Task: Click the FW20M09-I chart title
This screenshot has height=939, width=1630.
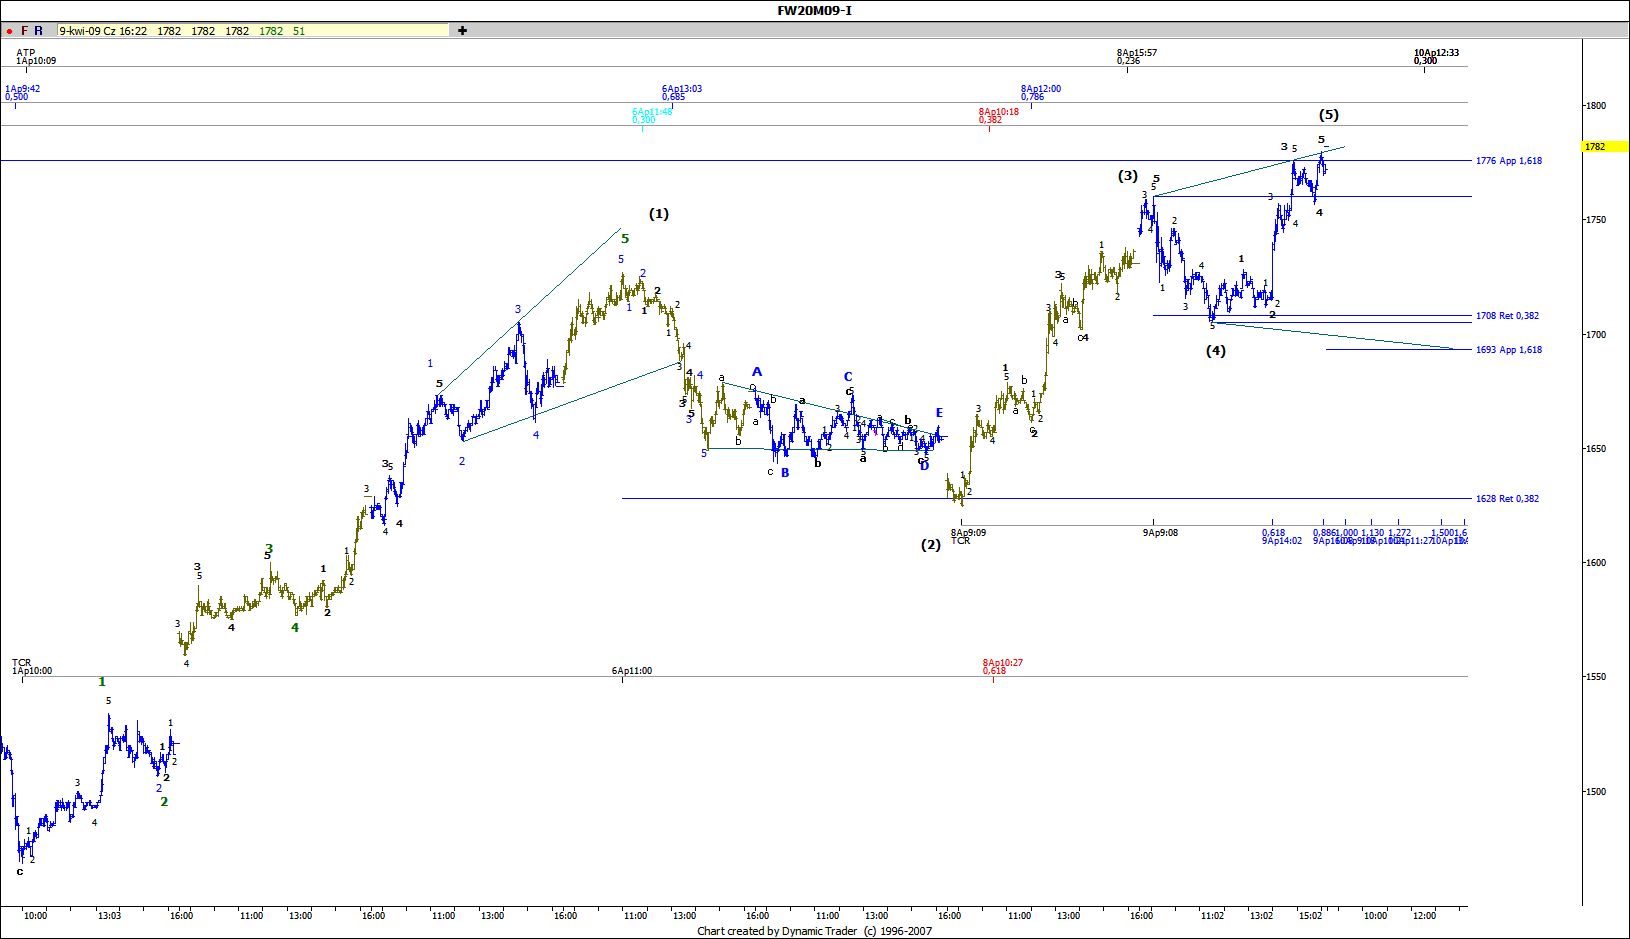Action: 814,10
